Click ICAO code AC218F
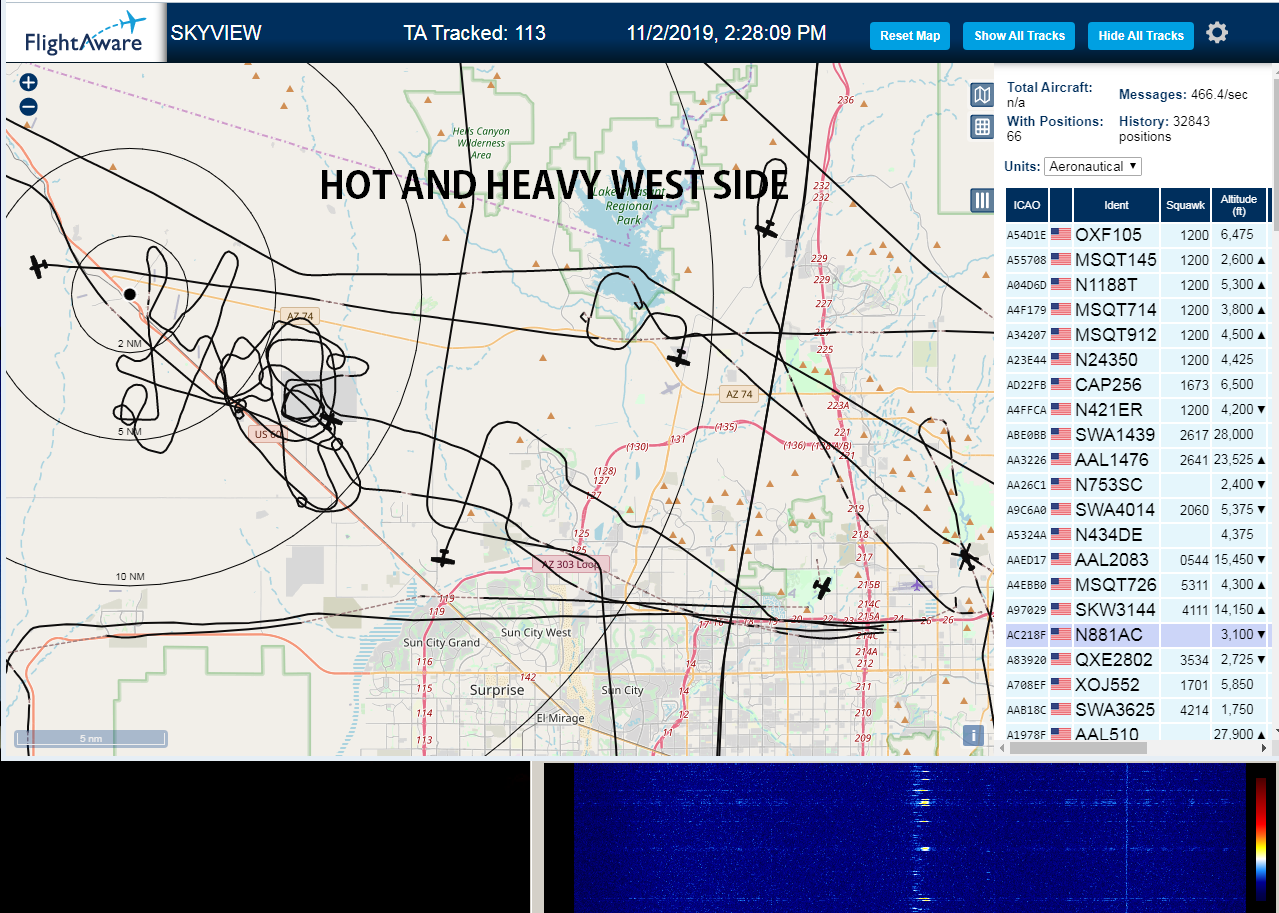 [x=1026, y=636]
